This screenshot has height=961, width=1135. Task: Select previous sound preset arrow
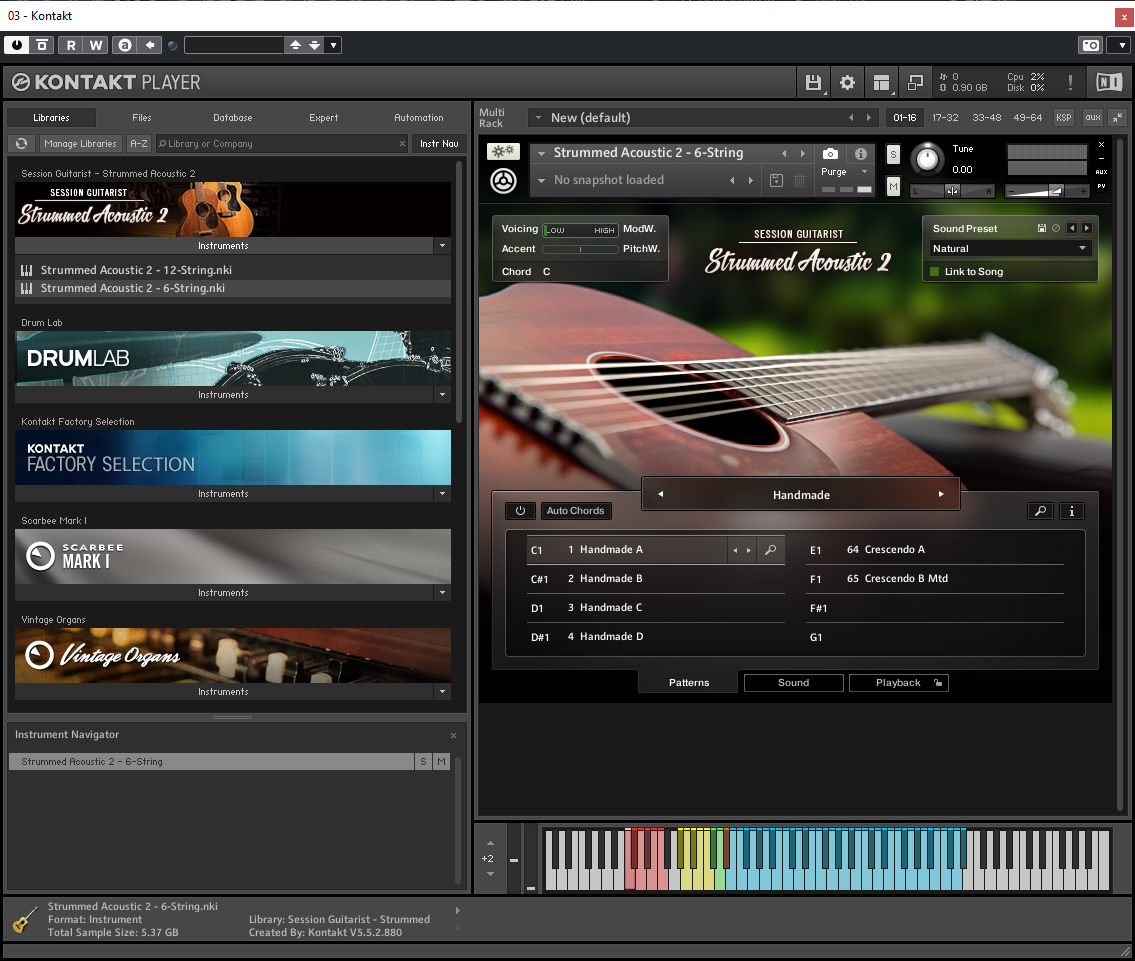tap(1072, 228)
